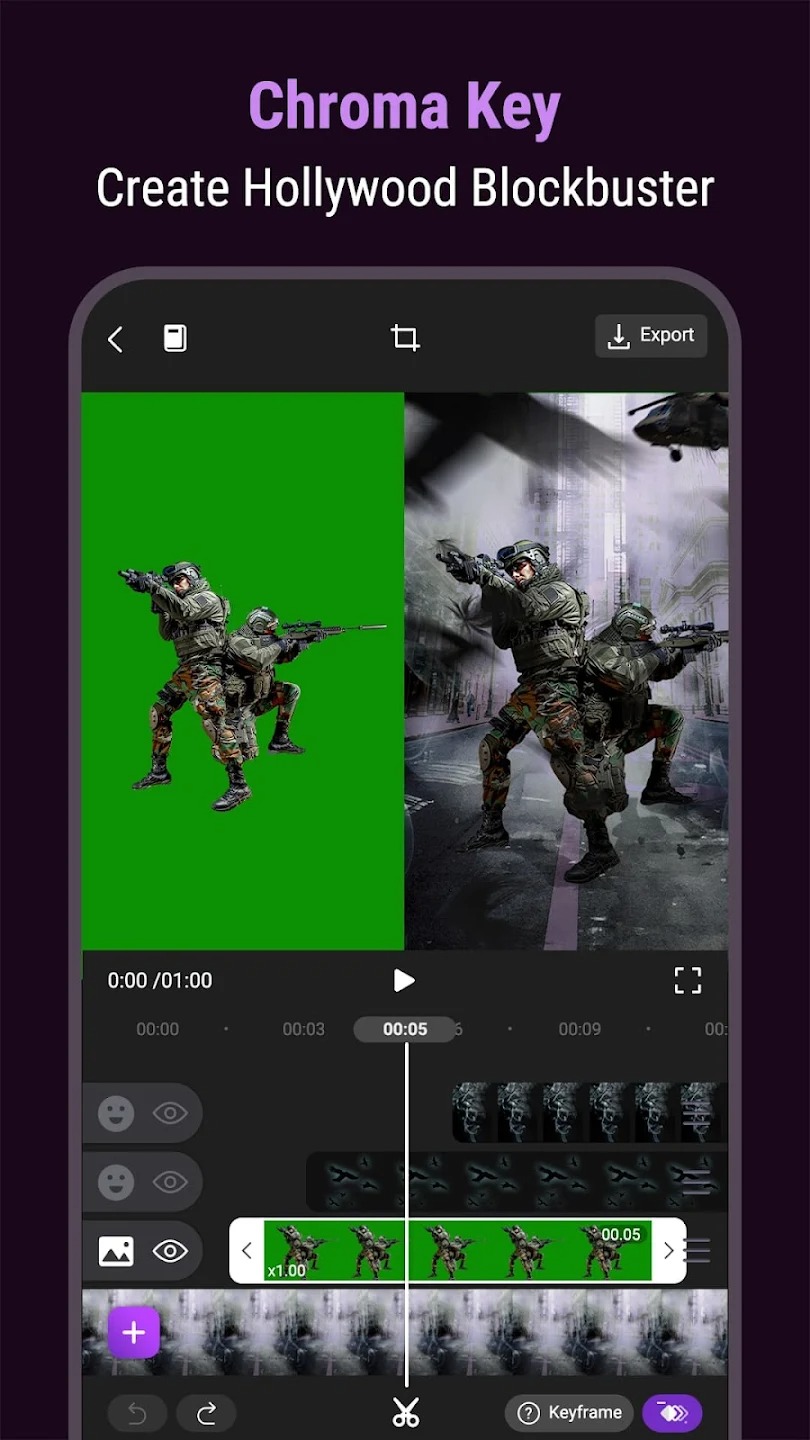Toggle visibility of the image overlay track
Screen dimensions: 810x1440
[170, 1251]
